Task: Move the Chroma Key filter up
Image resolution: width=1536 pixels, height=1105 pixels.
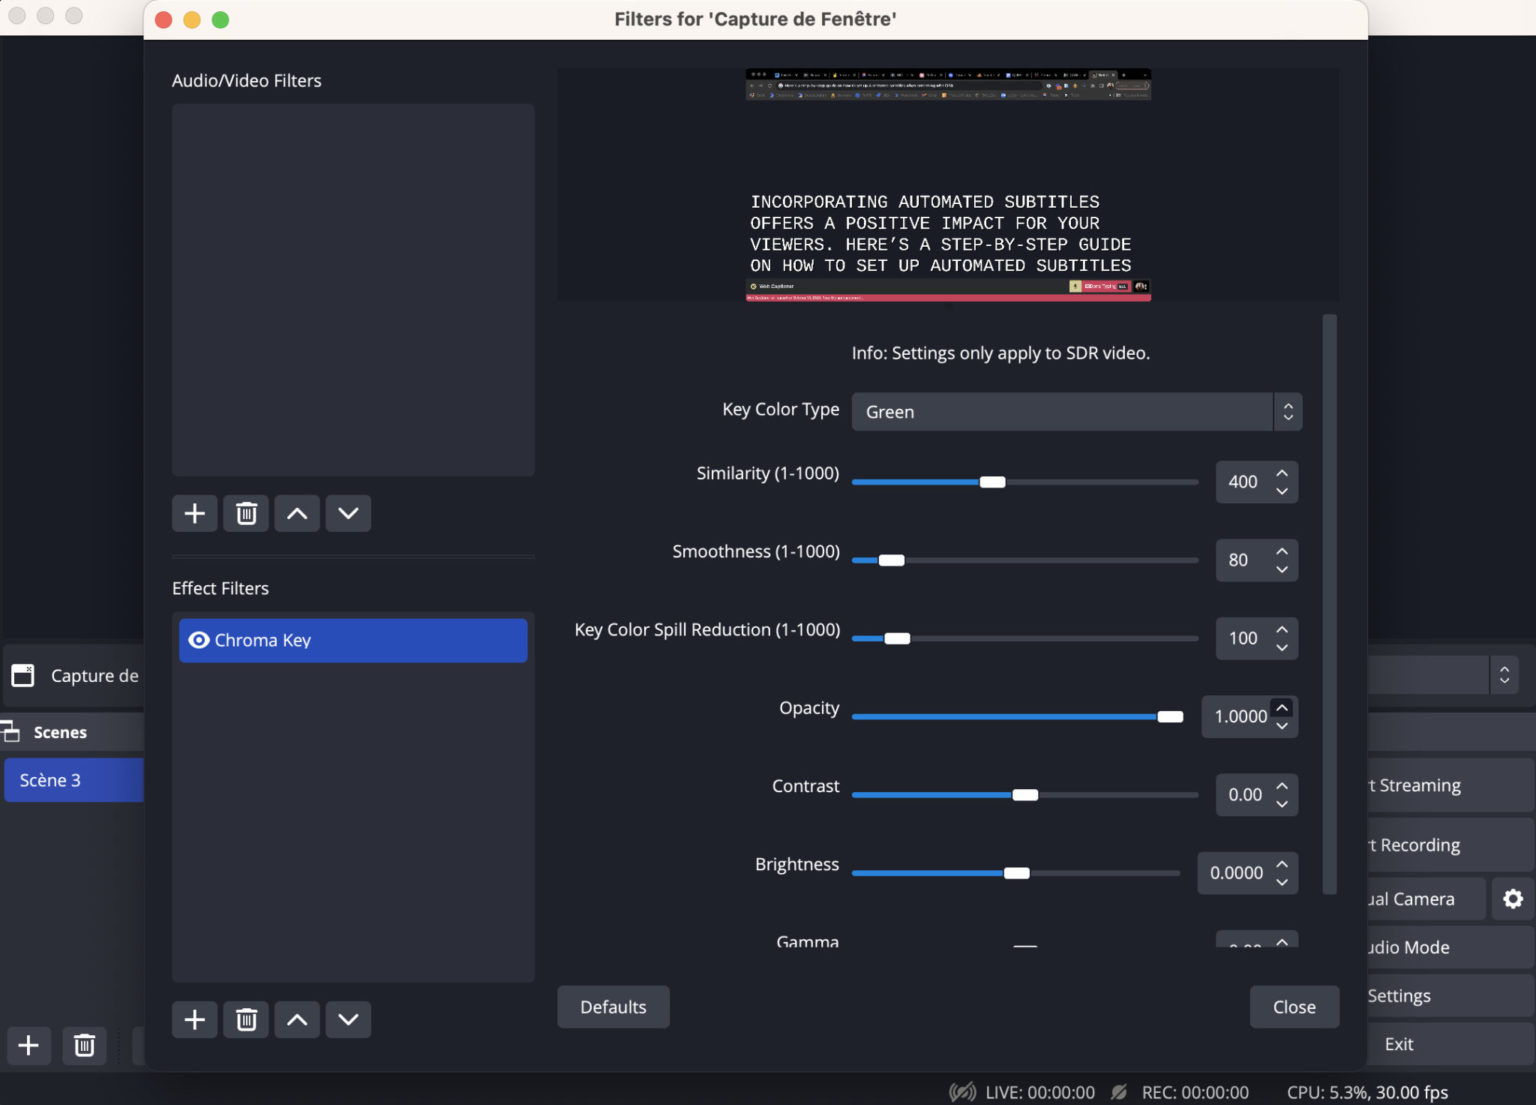Action: click(x=297, y=1019)
